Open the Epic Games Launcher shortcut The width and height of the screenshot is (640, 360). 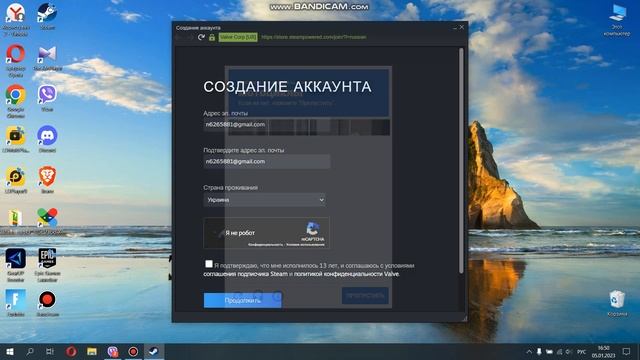coord(47,264)
